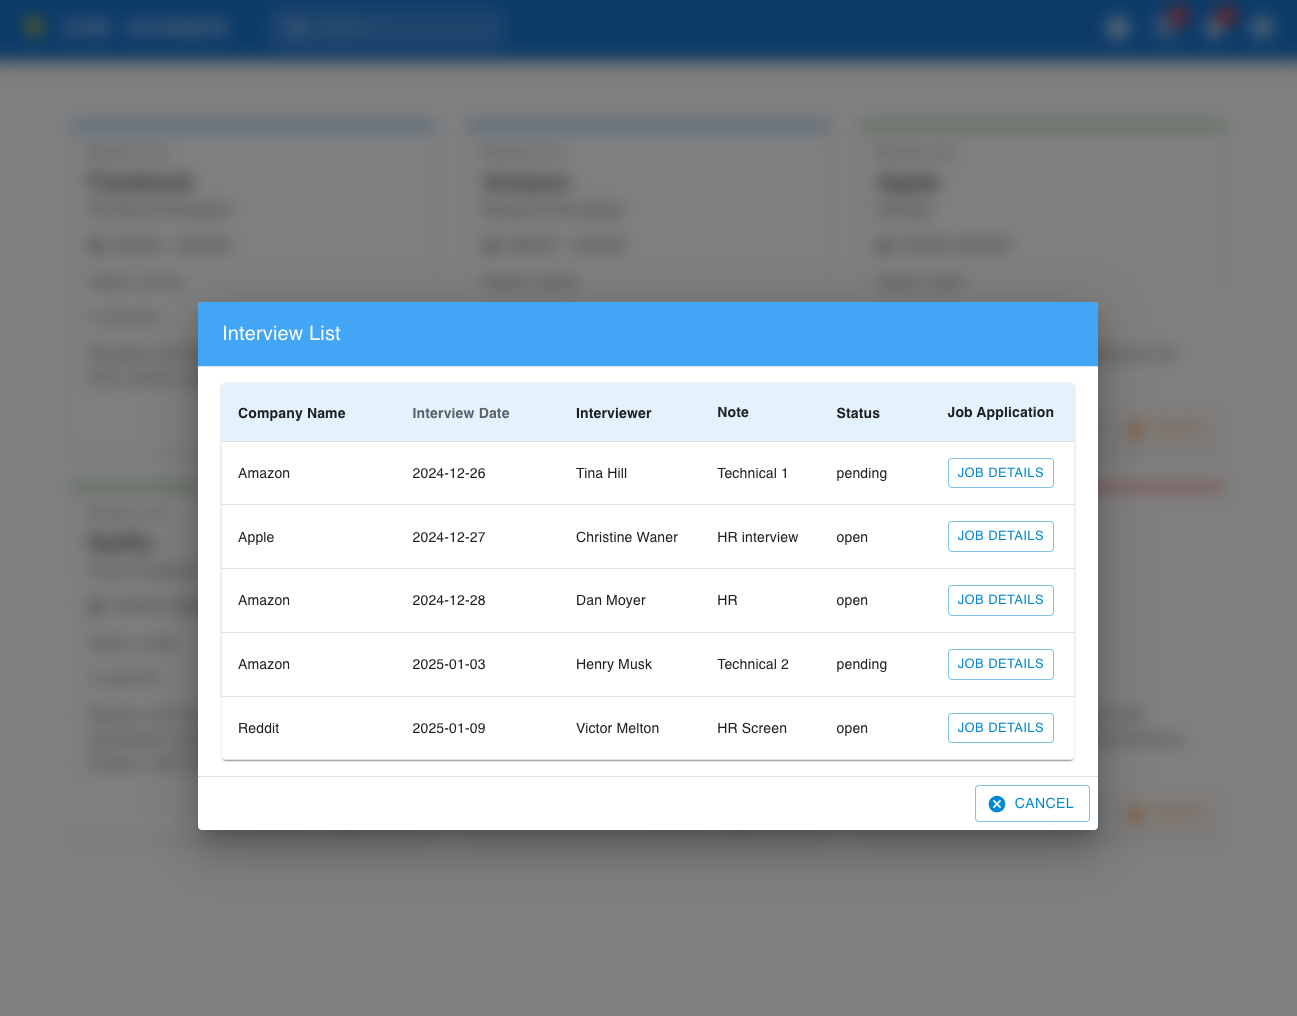The image size is (1297, 1016).
Task: Click the Note column header
Action: coord(733,412)
